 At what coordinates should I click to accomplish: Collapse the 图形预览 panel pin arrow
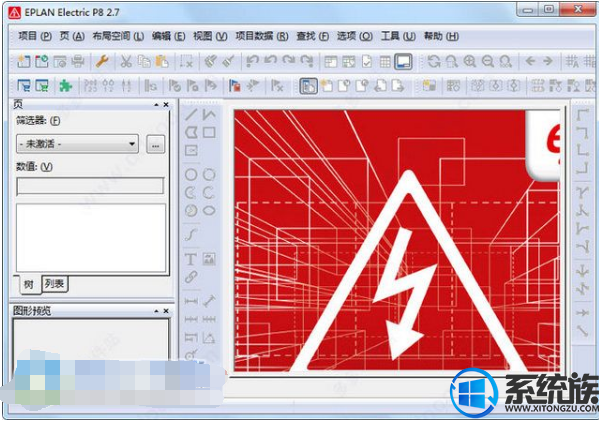(157, 311)
